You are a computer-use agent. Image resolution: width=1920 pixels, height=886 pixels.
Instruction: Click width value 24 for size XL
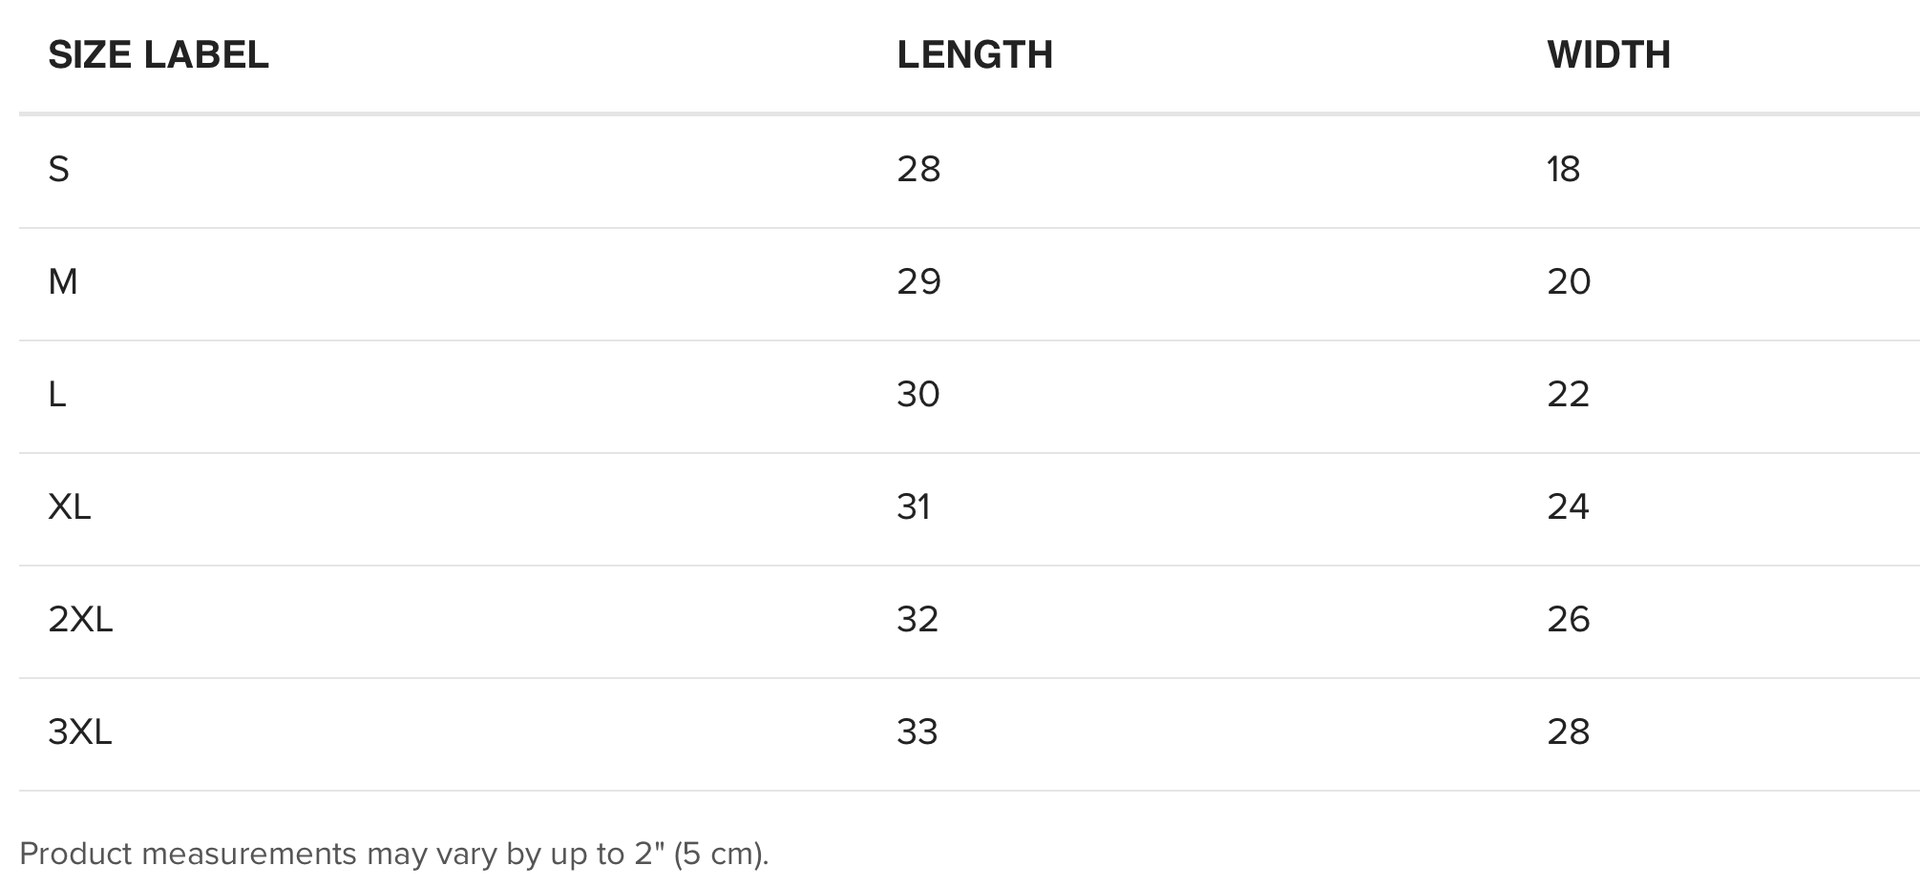coord(1567,507)
